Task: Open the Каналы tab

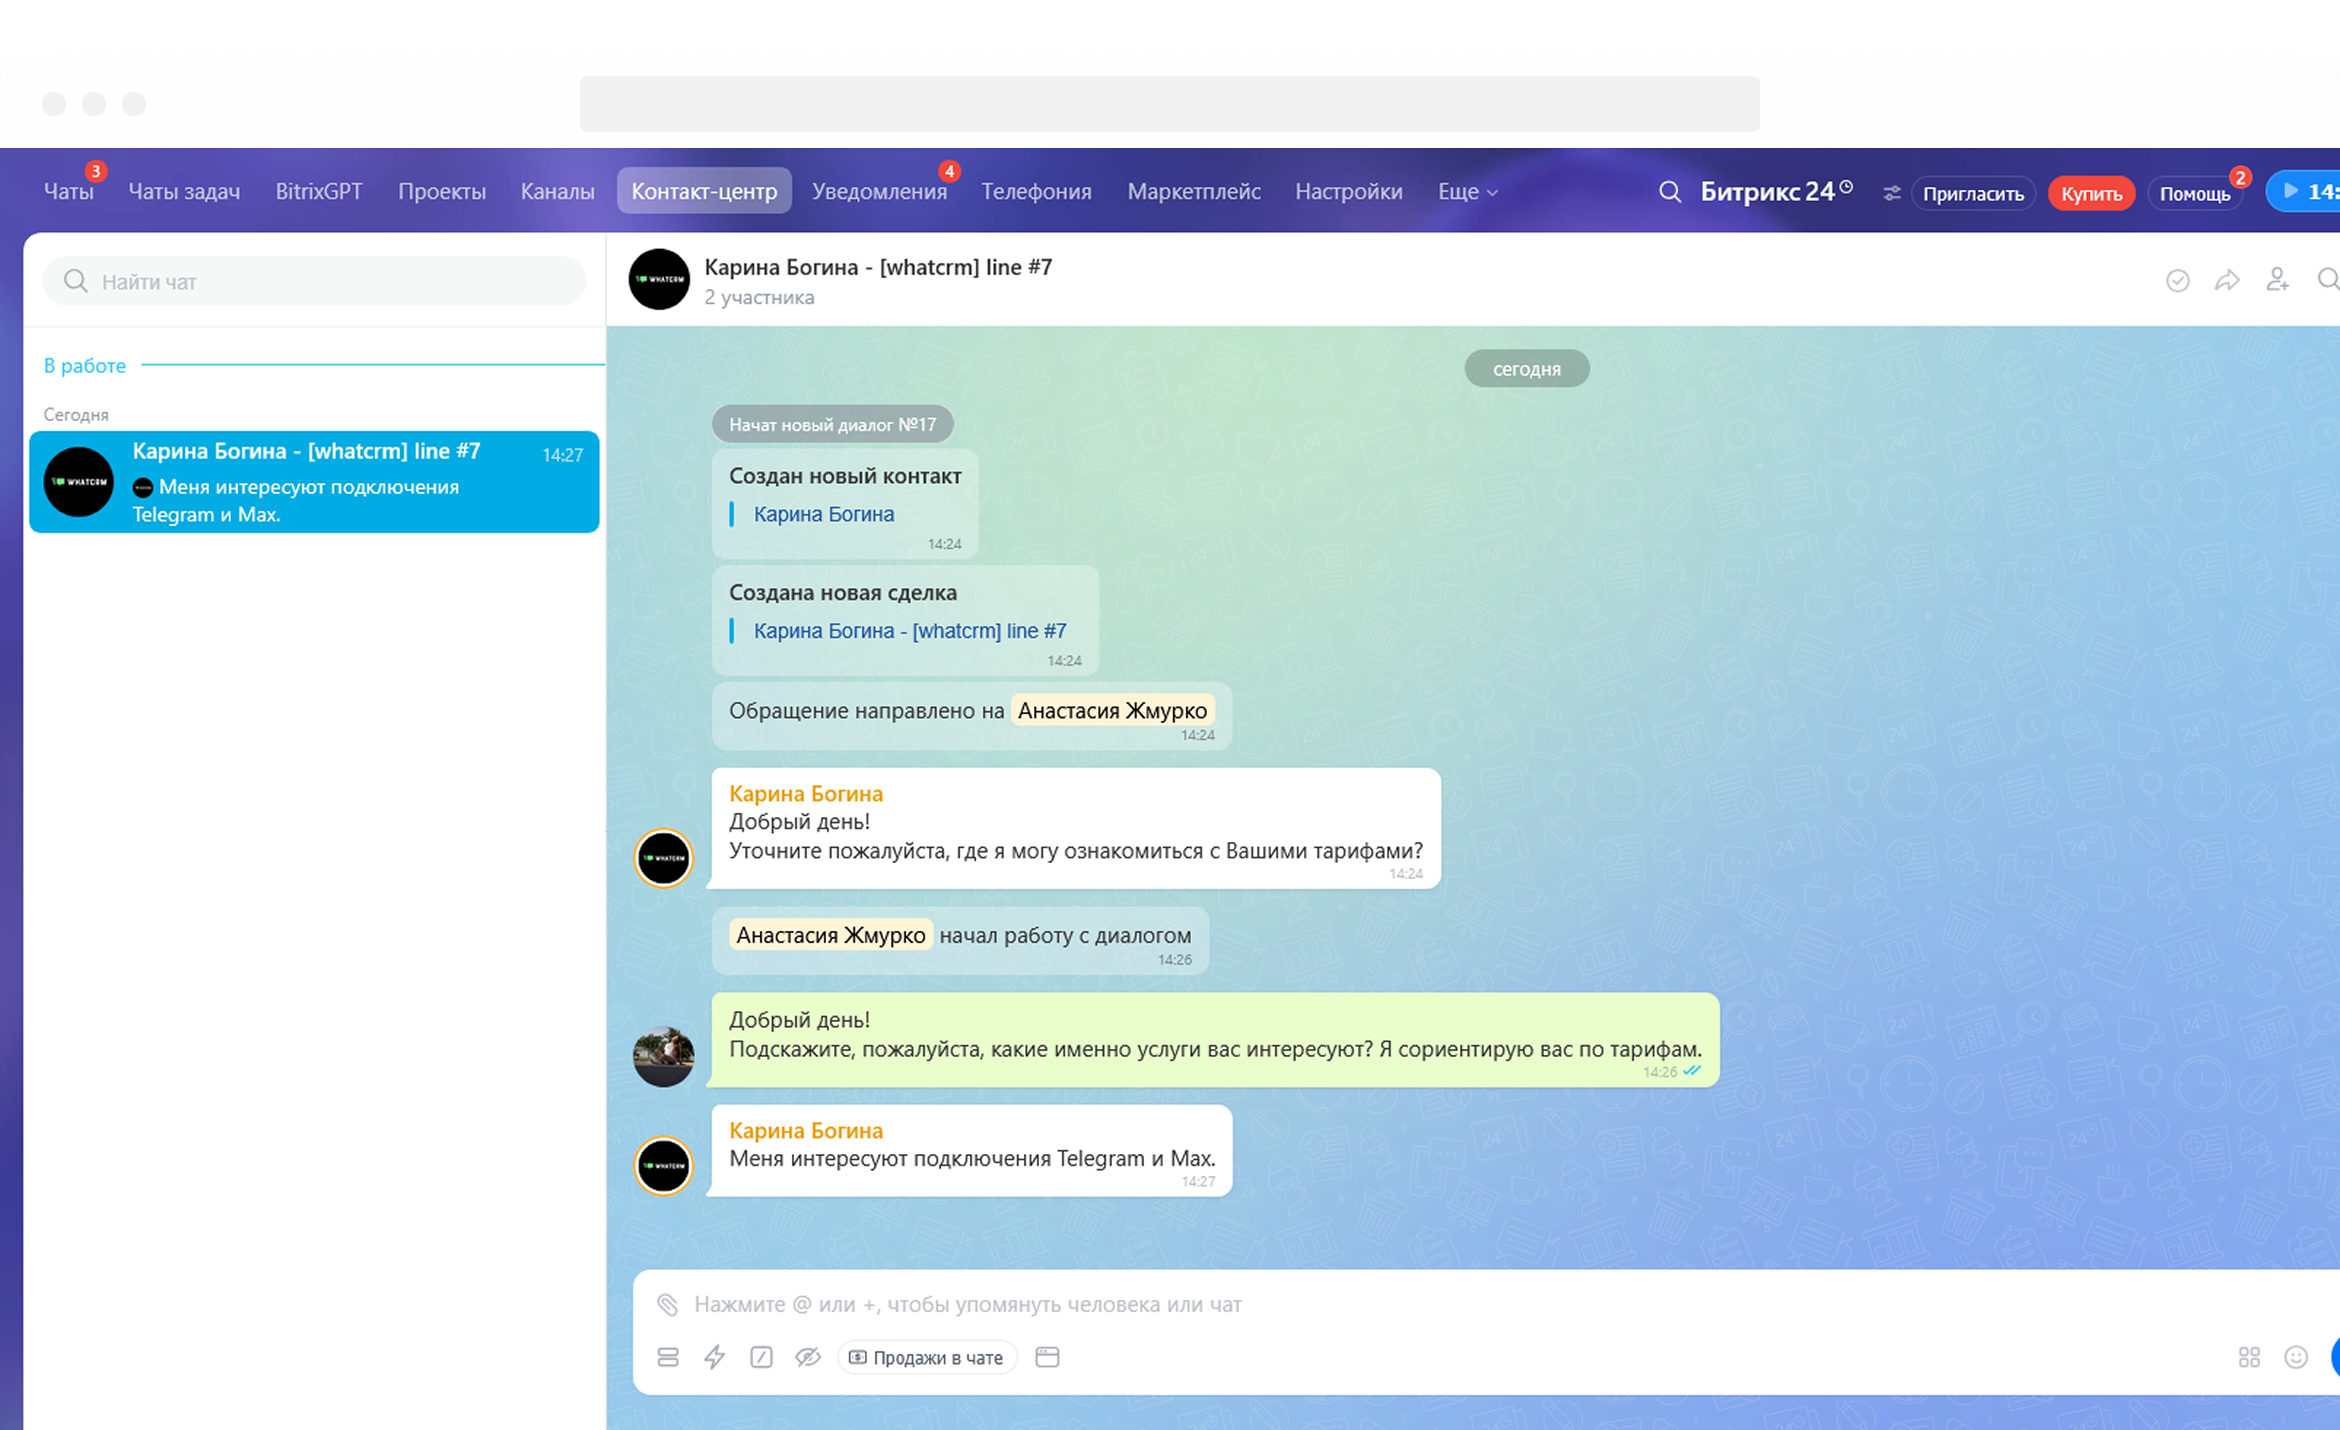Action: (557, 191)
